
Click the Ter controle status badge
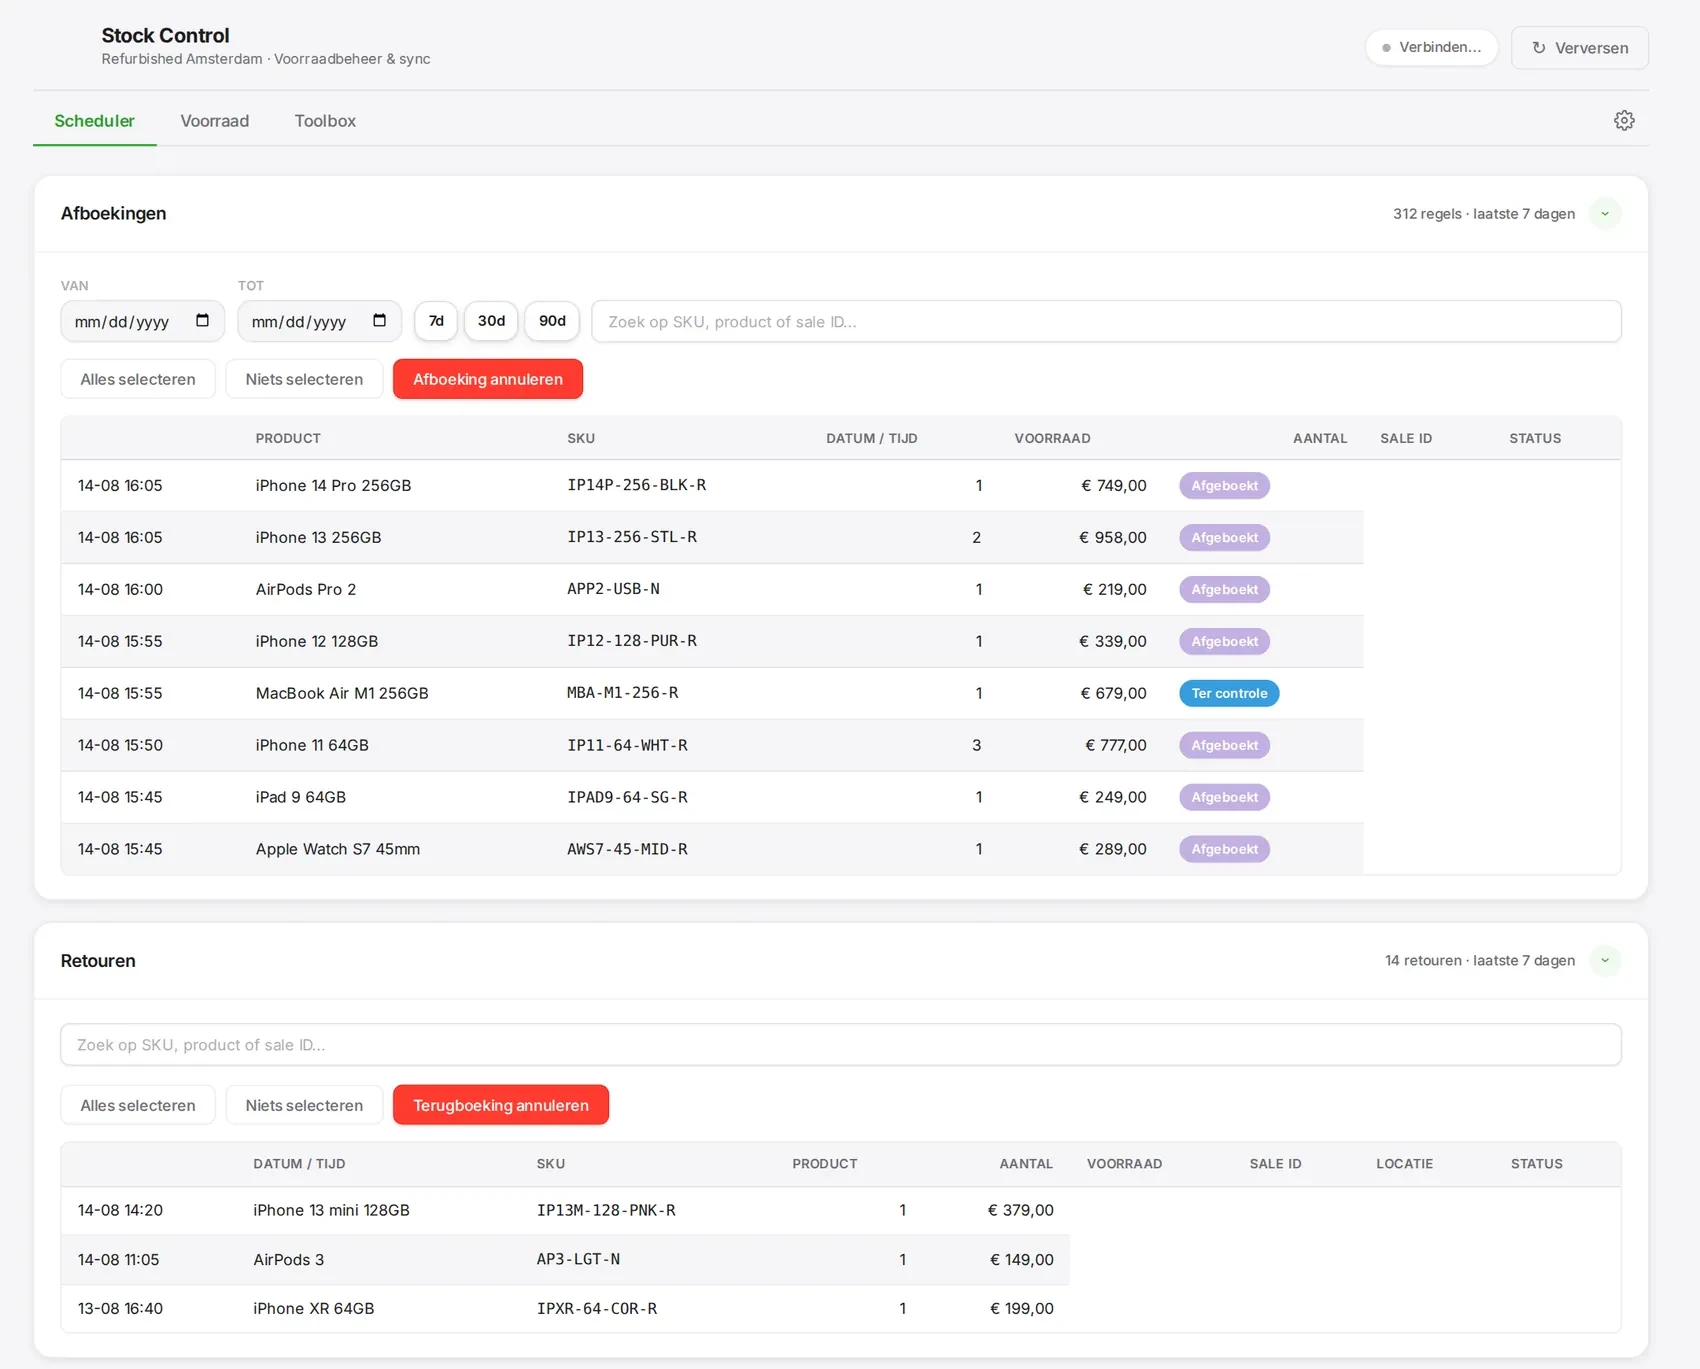(x=1229, y=693)
